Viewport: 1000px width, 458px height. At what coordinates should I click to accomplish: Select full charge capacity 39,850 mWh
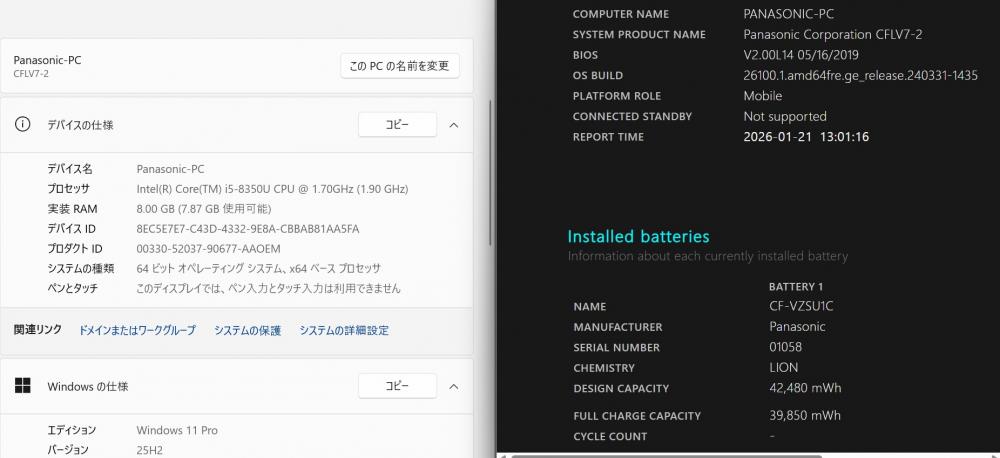[805, 415]
